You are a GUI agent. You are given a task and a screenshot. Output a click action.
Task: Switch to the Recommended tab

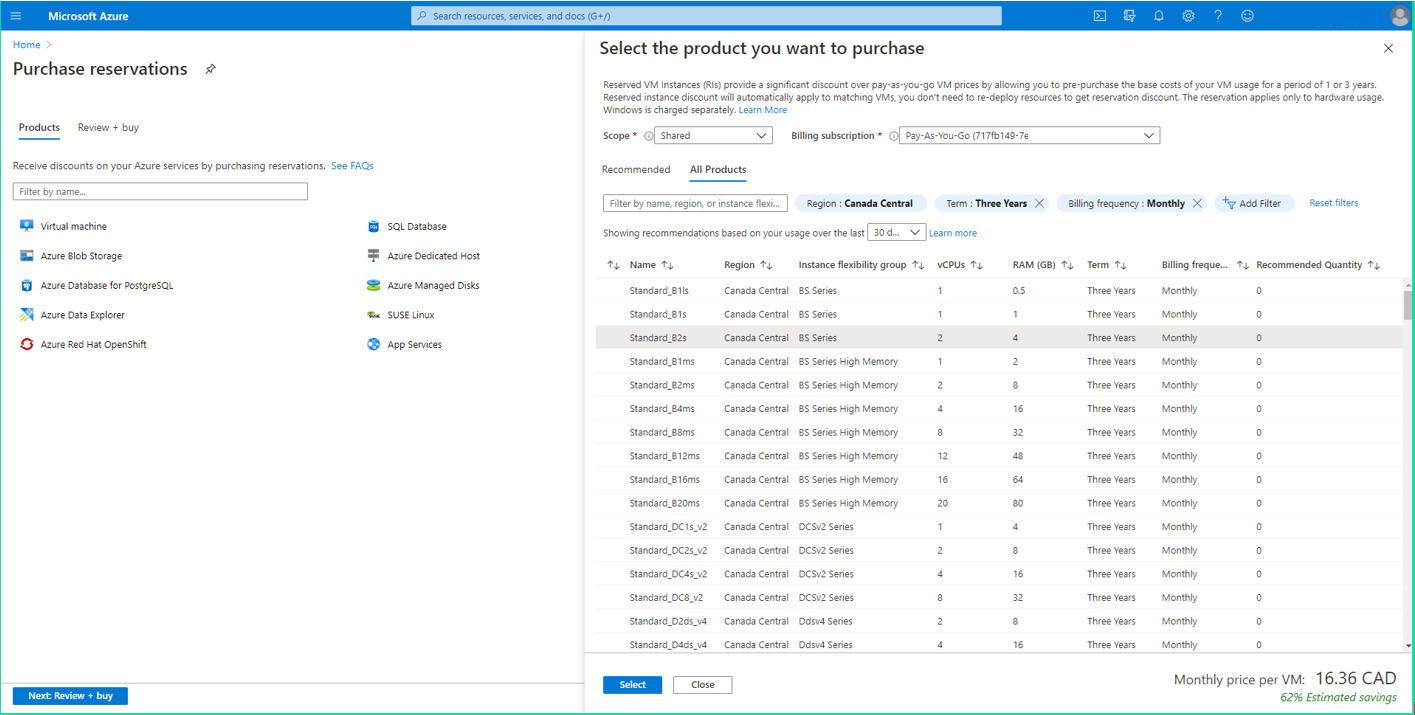pyautogui.click(x=636, y=170)
